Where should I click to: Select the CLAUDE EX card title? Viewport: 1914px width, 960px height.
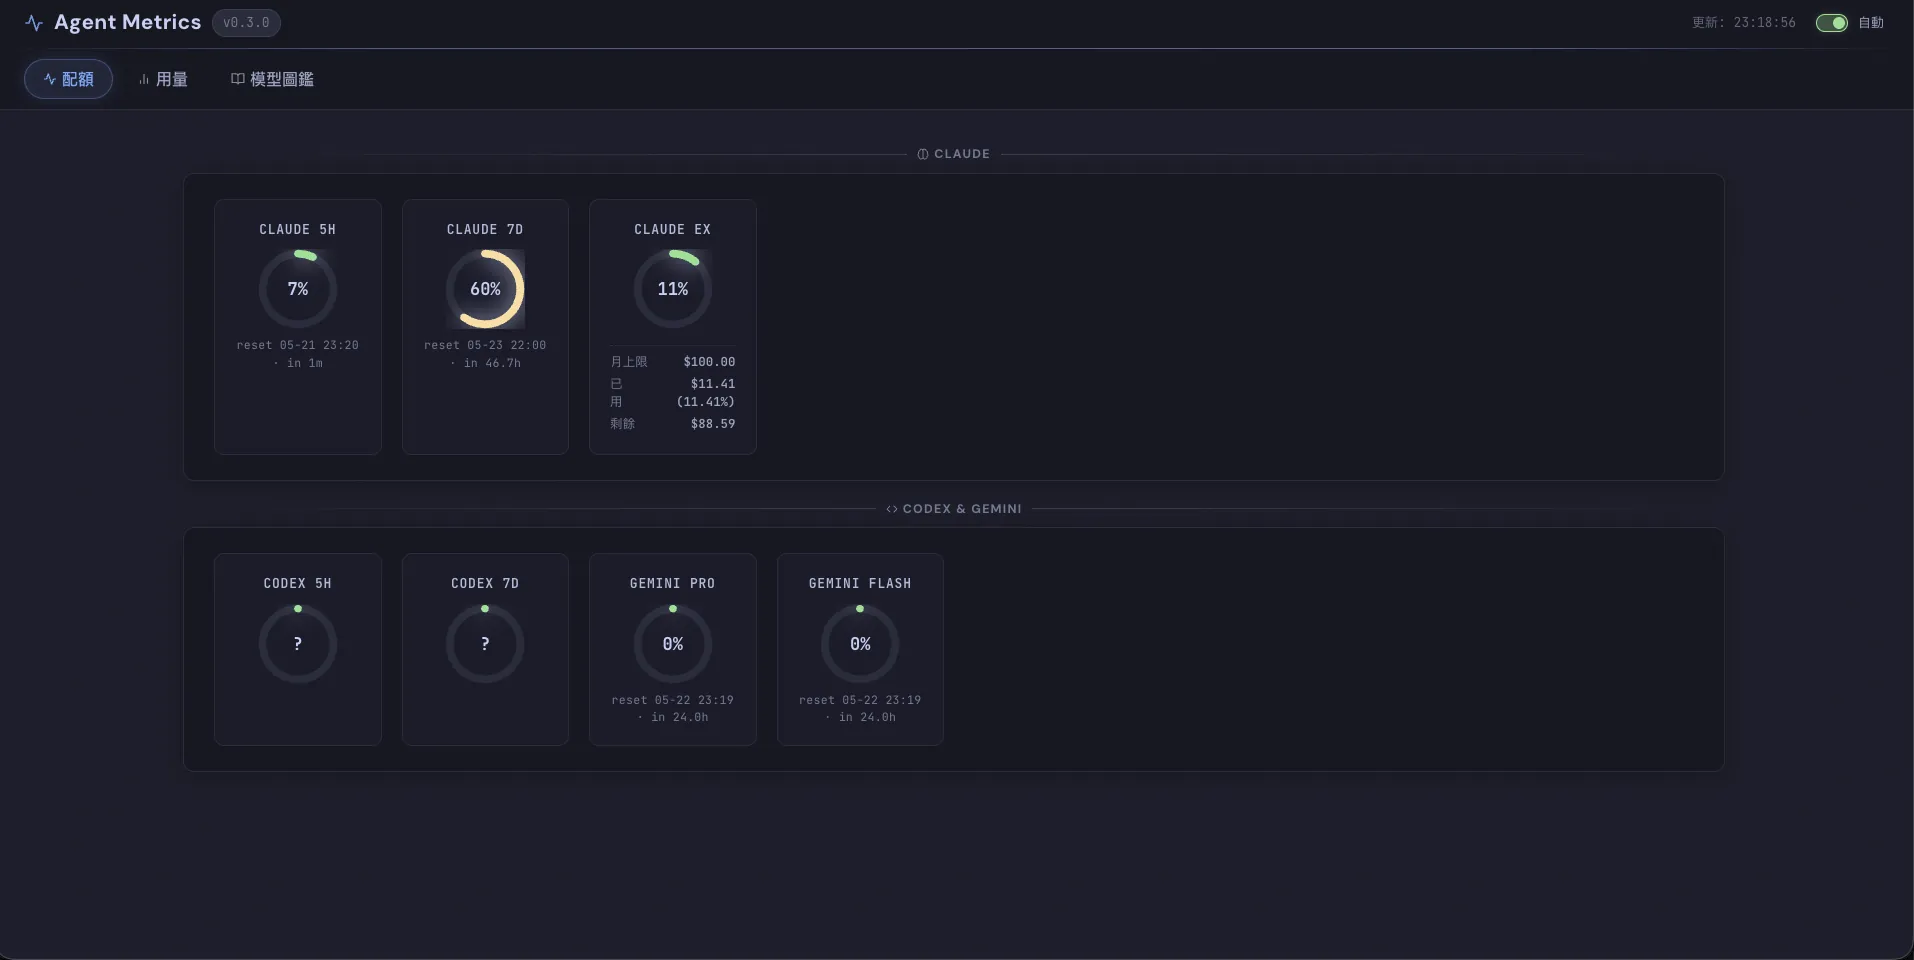(x=673, y=230)
